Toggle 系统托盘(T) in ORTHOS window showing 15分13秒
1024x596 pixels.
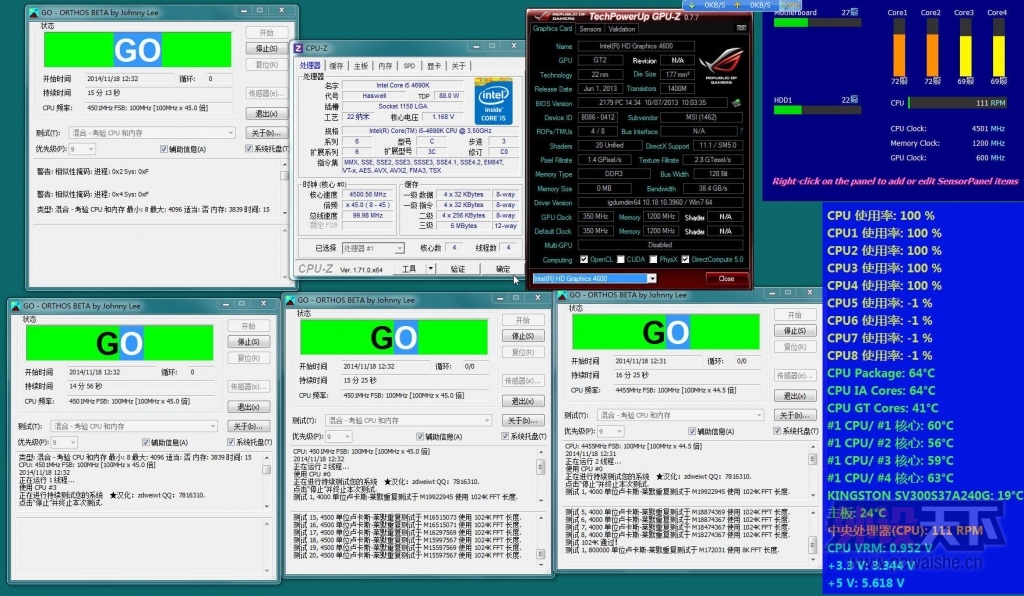point(249,149)
